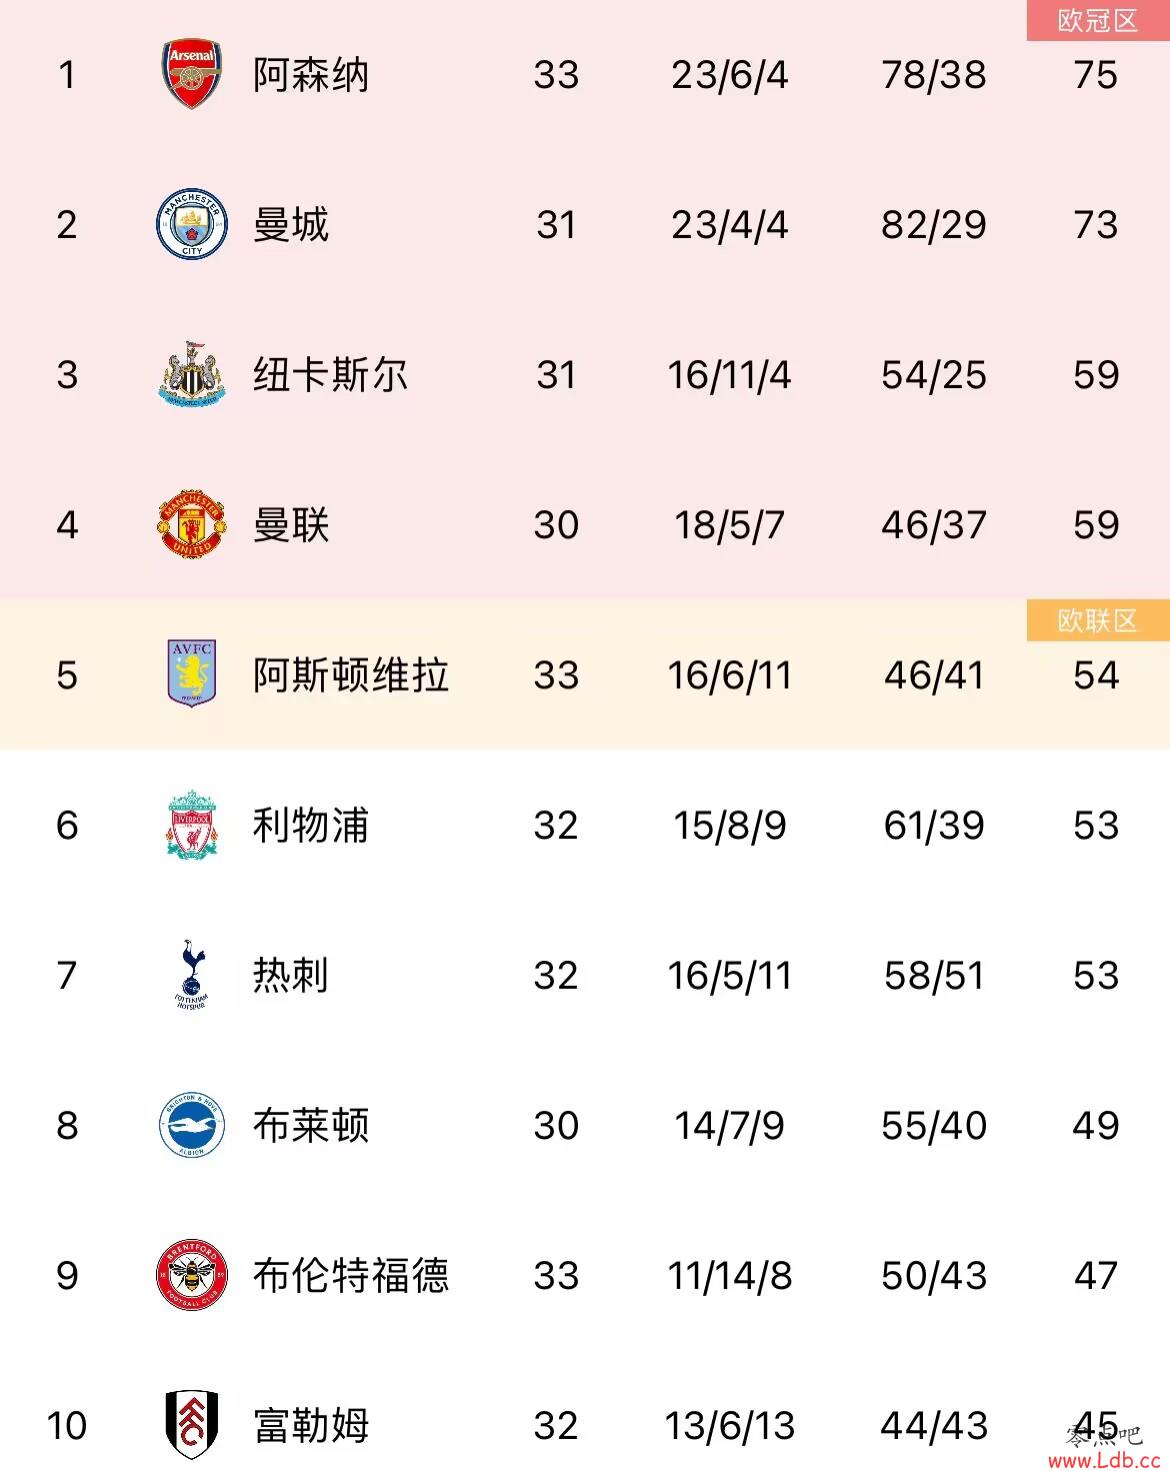This screenshot has height=1471, width=1170.
Task: Click the Liverpool club crest
Action: (x=192, y=825)
